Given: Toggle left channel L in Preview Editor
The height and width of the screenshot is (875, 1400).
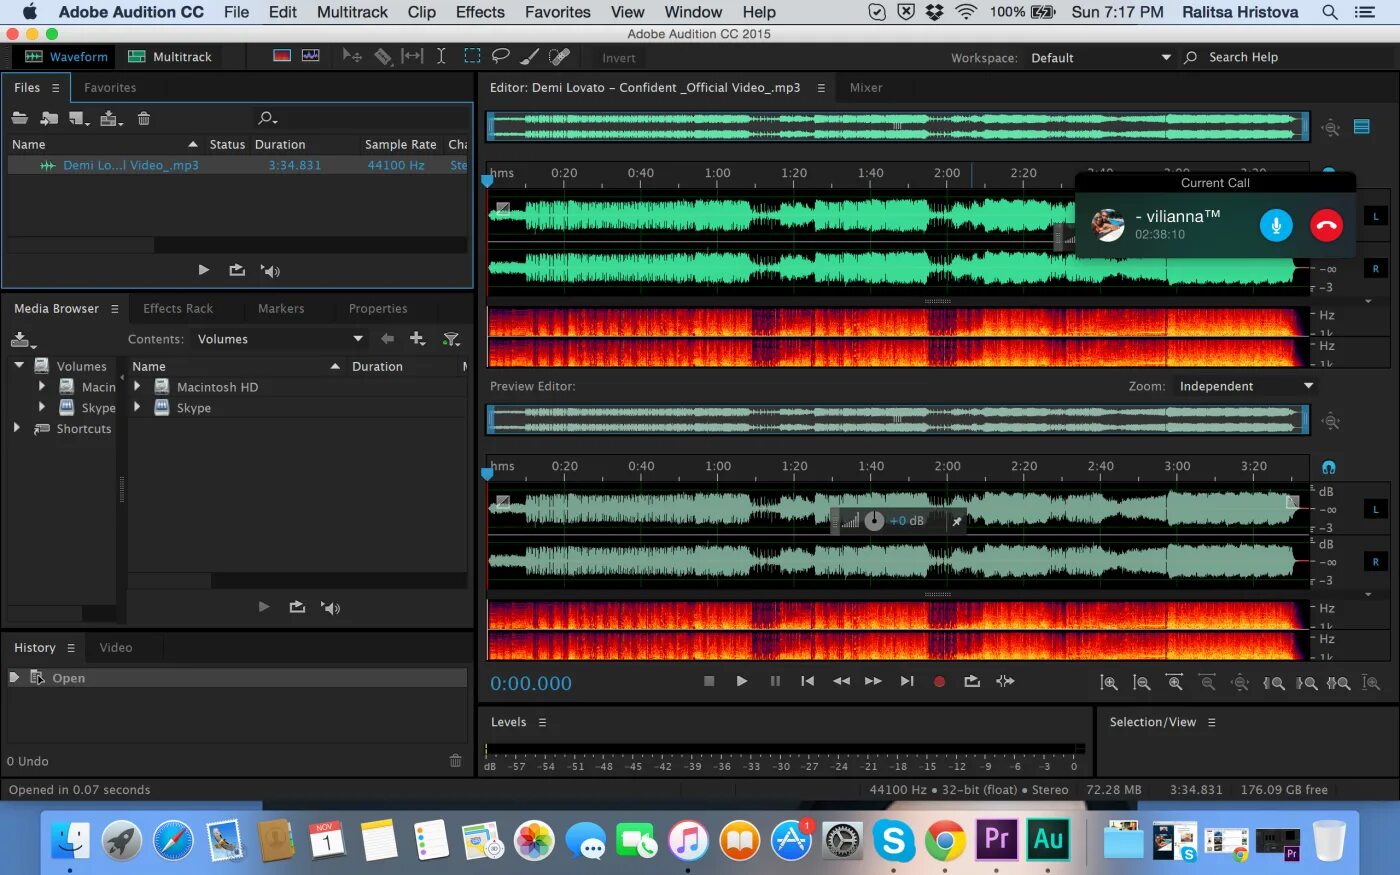Looking at the screenshot, I should coord(1376,509).
